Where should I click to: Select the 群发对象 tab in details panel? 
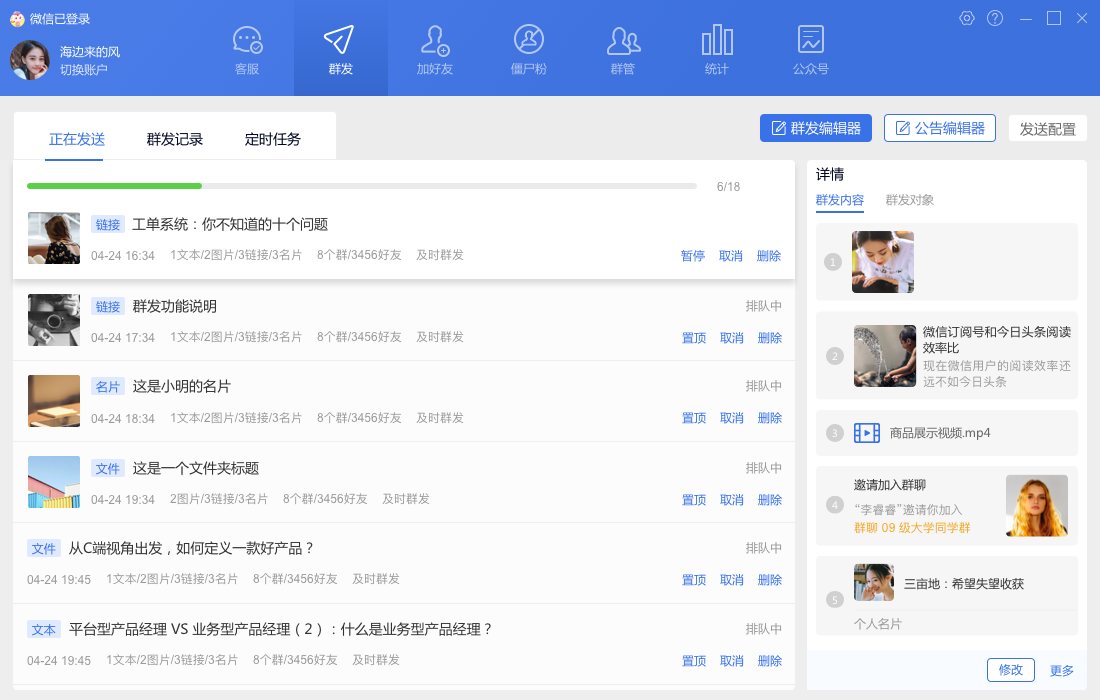click(910, 200)
